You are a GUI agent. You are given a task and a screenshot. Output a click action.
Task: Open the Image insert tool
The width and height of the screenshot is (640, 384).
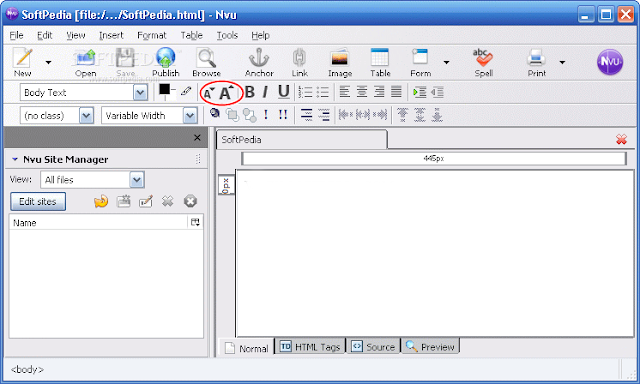pyautogui.click(x=340, y=62)
